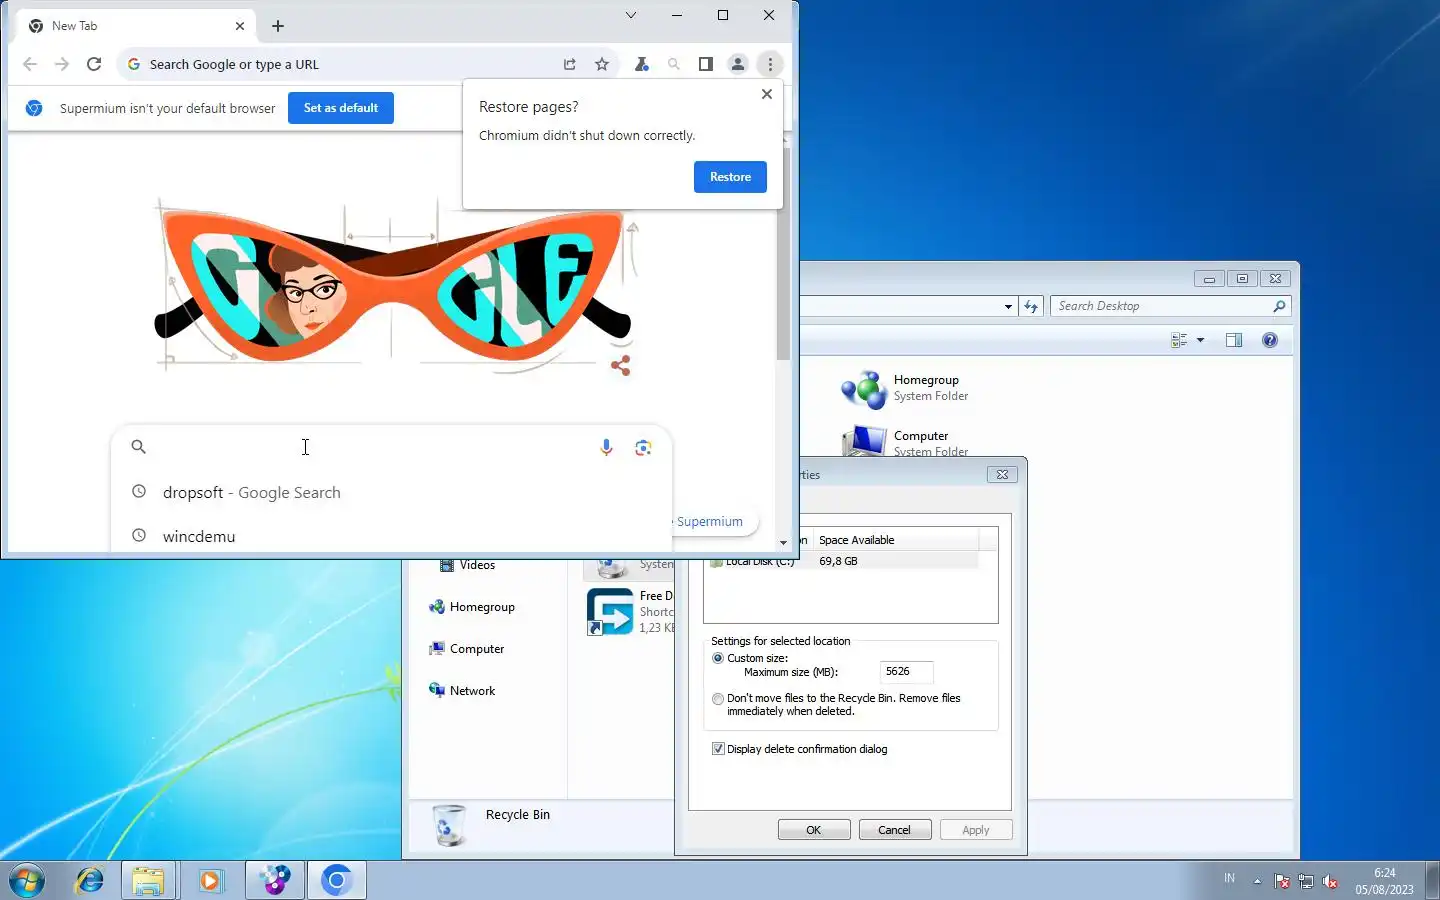Open the tab search chevron
Screen dimensions: 1440x900
click(x=631, y=15)
